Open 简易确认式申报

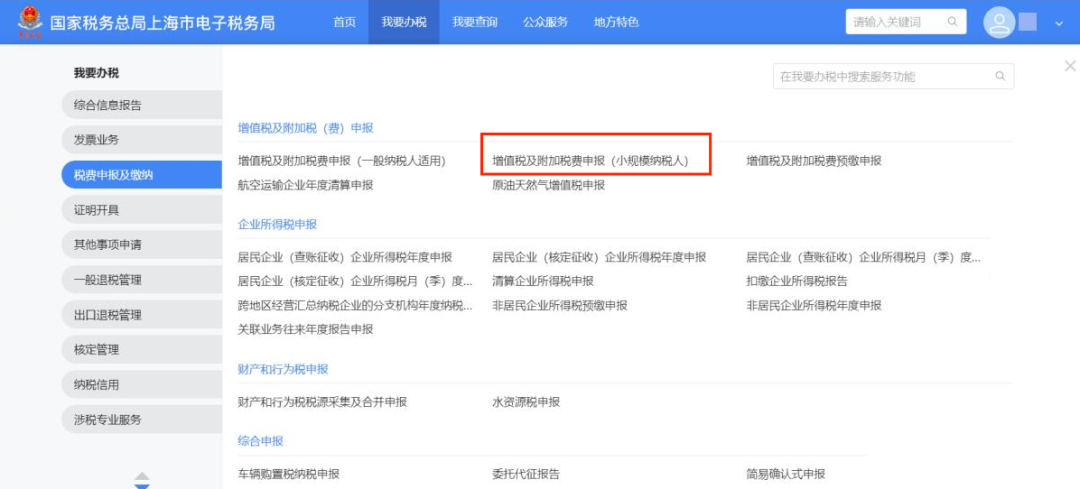[x=786, y=474]
